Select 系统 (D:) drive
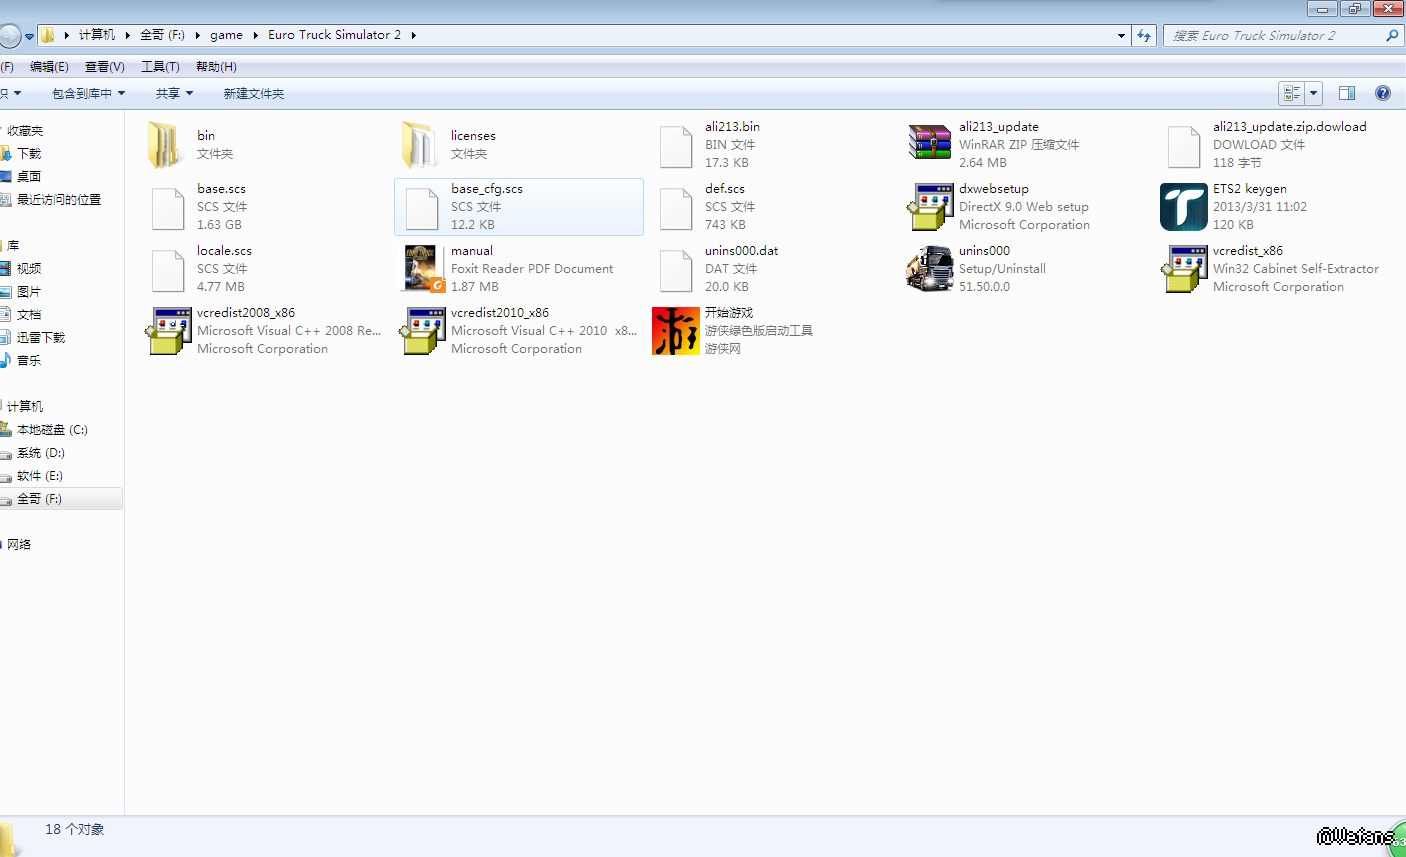1406x857 pixels. coord(40,453)
